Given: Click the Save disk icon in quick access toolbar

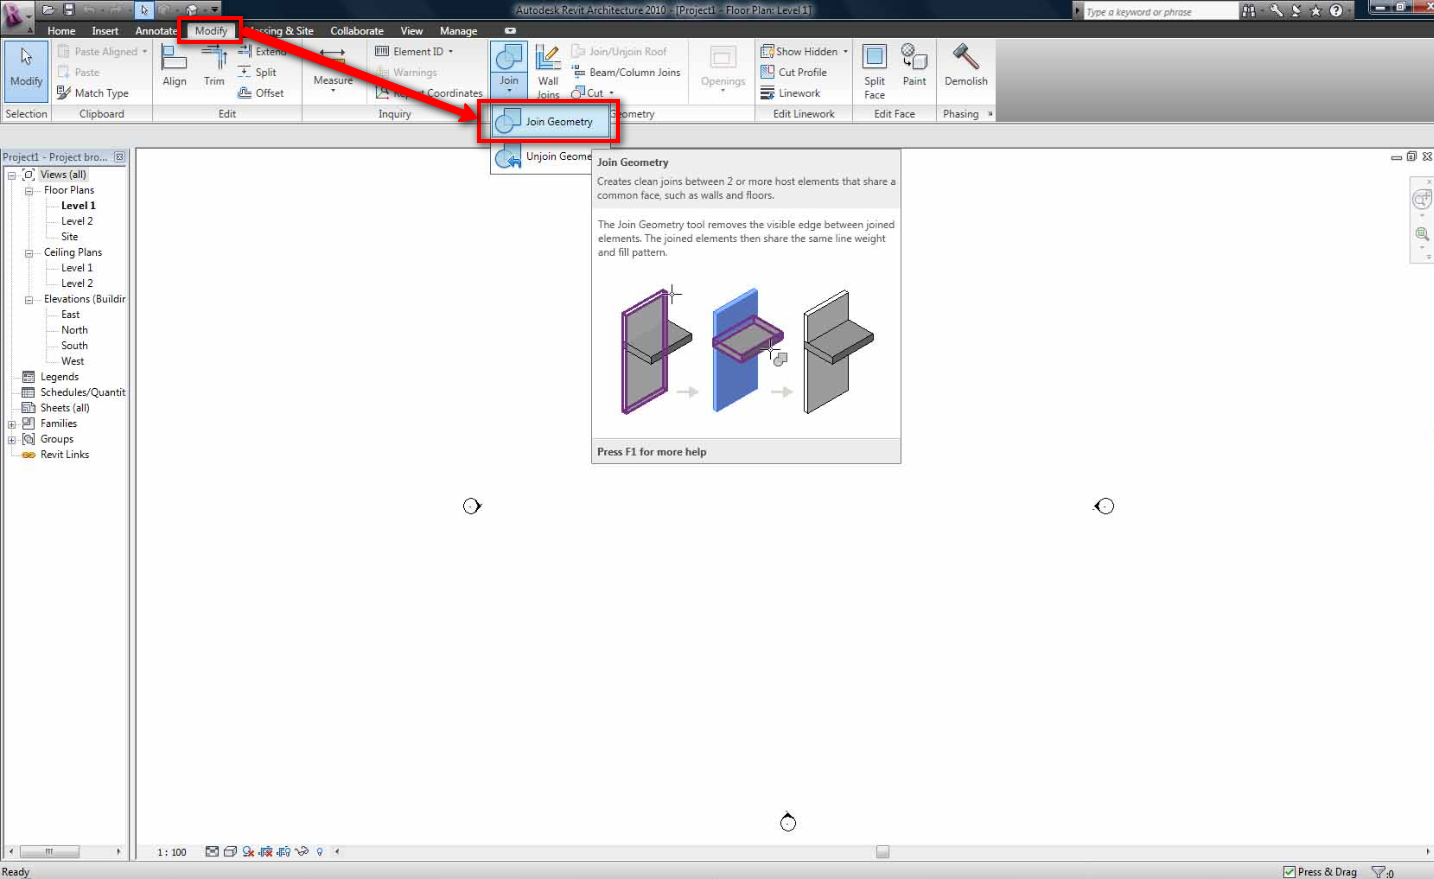Looking at the screenshot, I should tap(69, 10).
